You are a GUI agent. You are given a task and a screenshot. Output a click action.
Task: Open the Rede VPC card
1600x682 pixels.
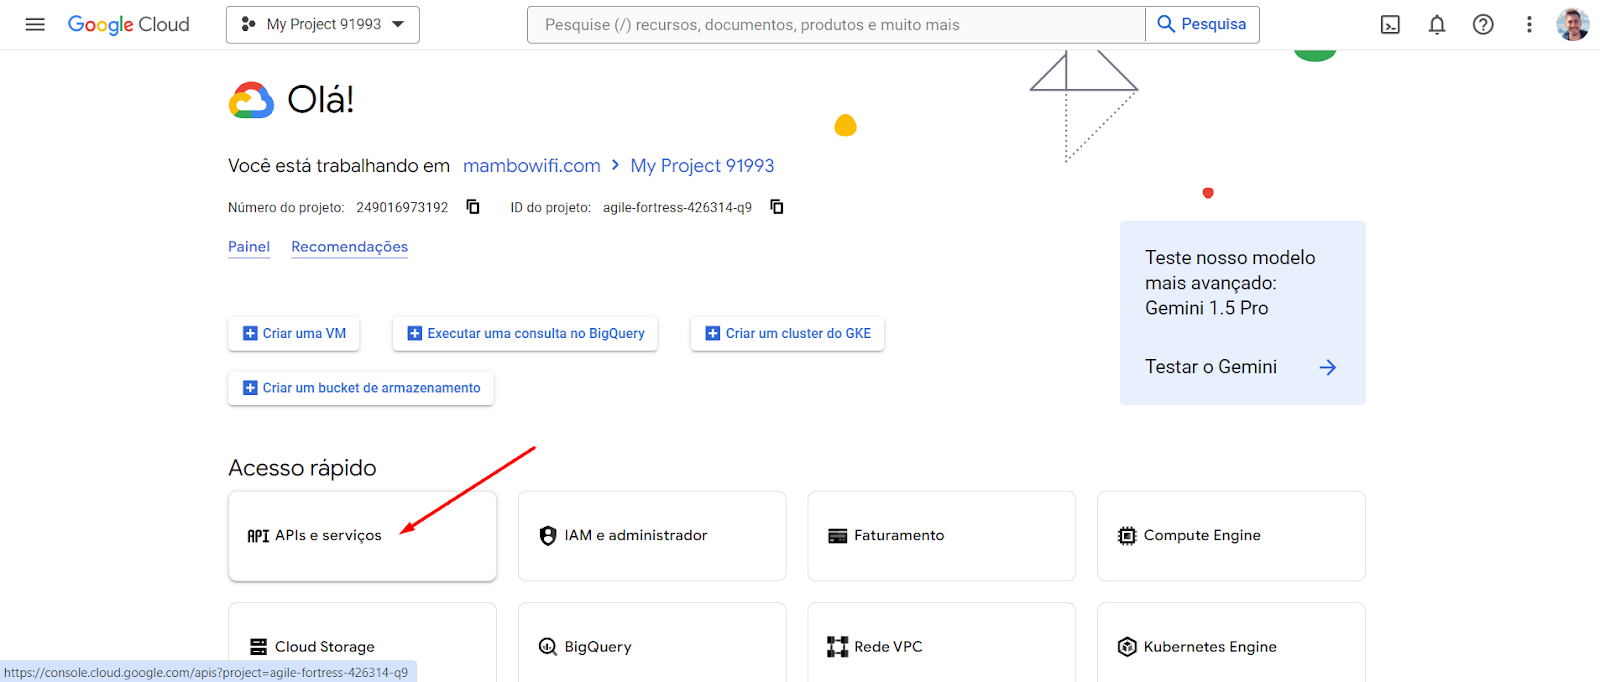(x=942, y=642)
